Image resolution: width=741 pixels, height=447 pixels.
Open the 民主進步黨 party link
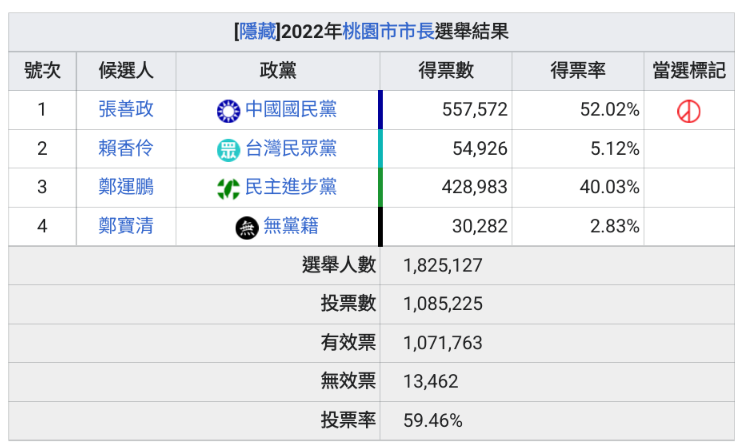tap(291, 187)
